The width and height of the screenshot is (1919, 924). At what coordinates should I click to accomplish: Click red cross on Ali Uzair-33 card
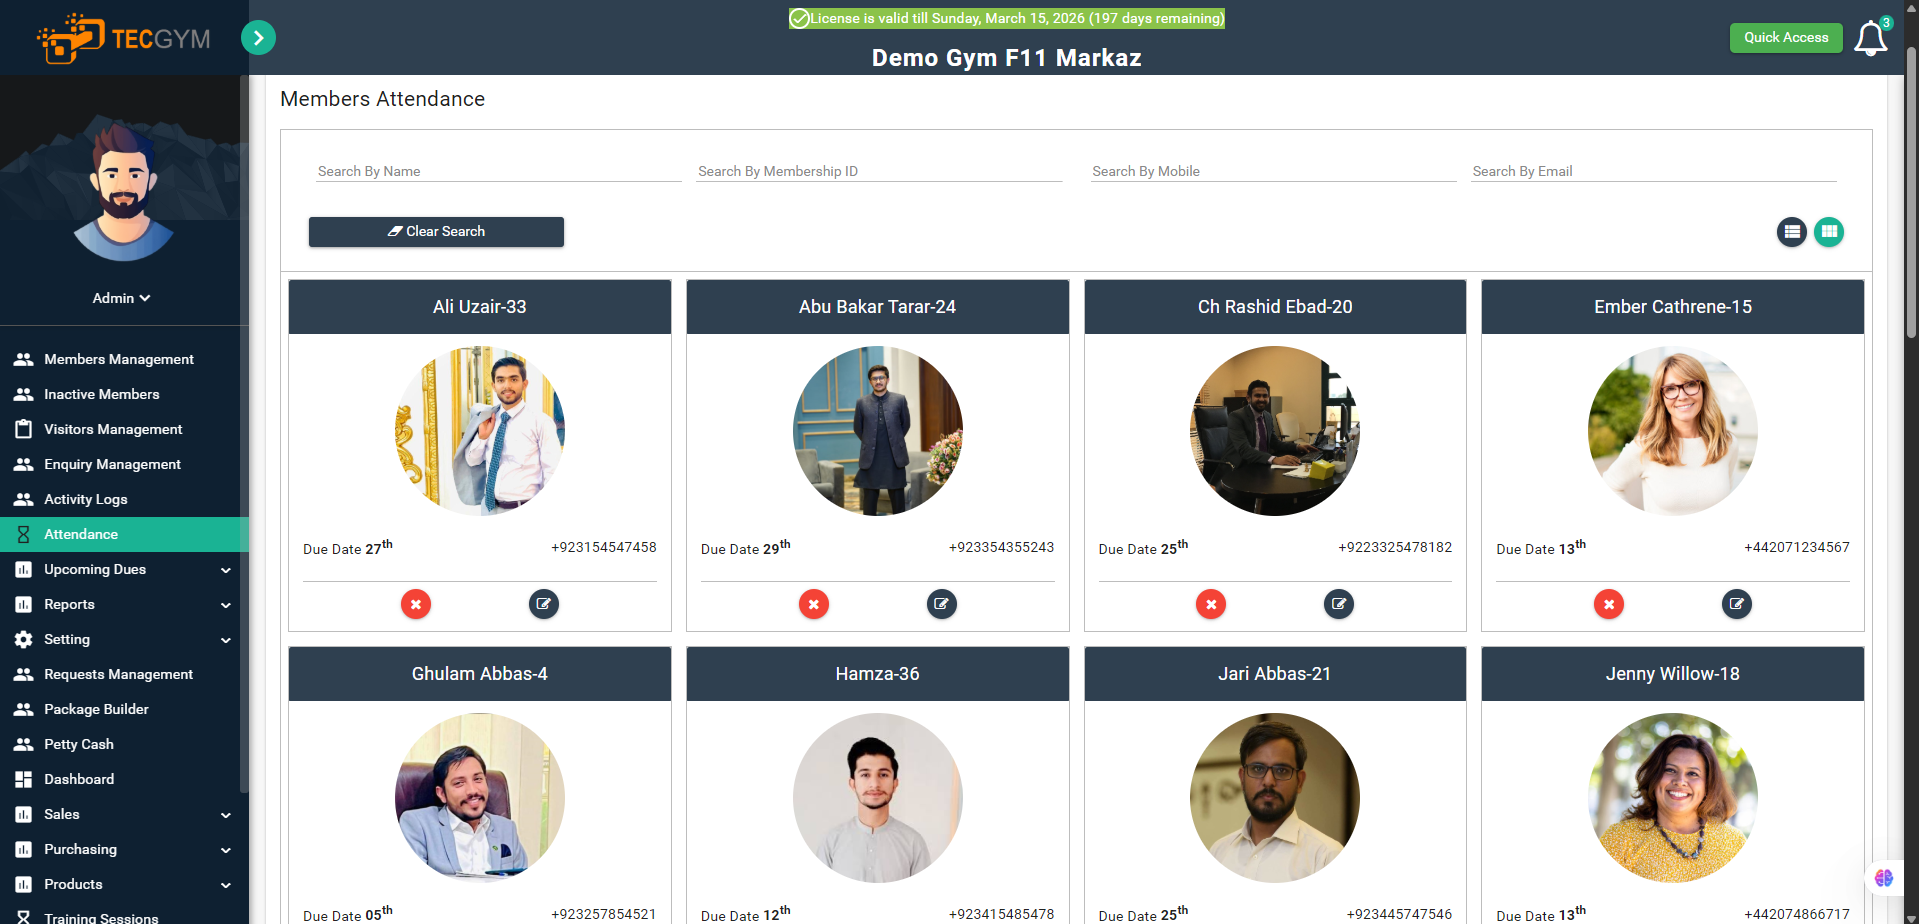[416, 604]
